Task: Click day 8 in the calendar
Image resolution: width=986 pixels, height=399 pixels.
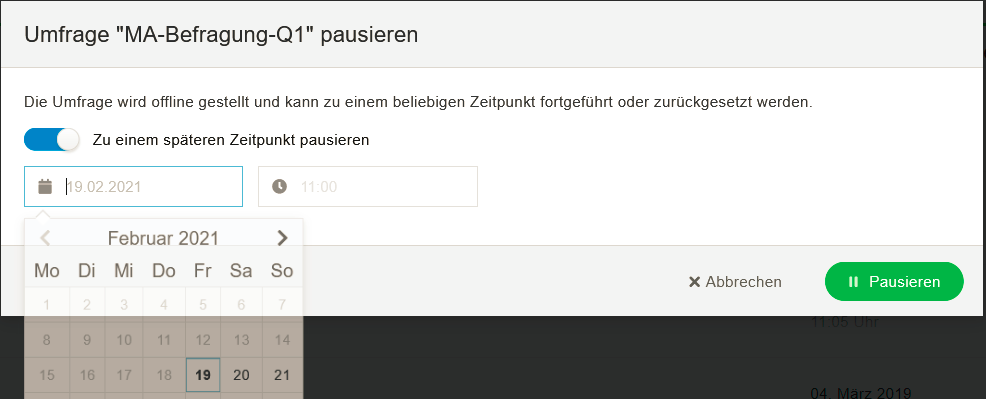Action: coord(47,341)
